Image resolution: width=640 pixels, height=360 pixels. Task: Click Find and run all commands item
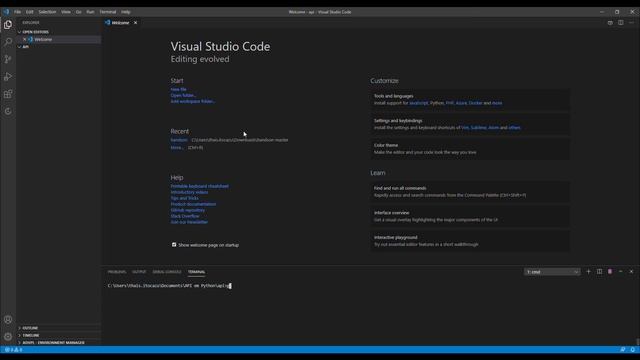(470, 191)
